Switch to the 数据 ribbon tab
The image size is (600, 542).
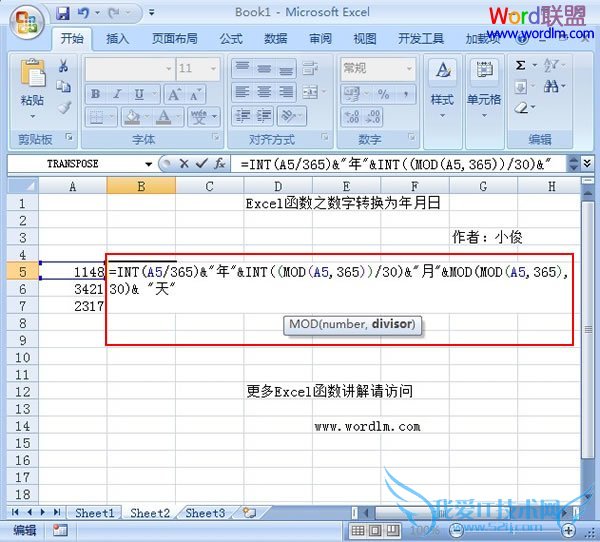click(276, 39)
